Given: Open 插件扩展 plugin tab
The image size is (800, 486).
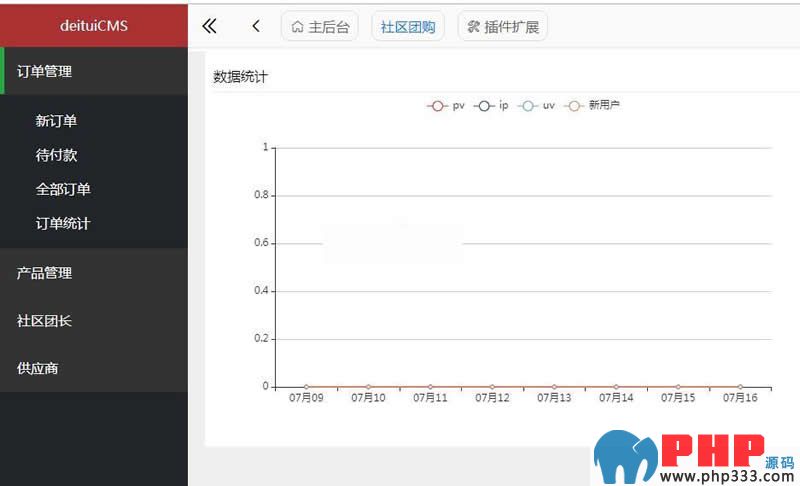Looking at the screenshot, I should [503, 26].
